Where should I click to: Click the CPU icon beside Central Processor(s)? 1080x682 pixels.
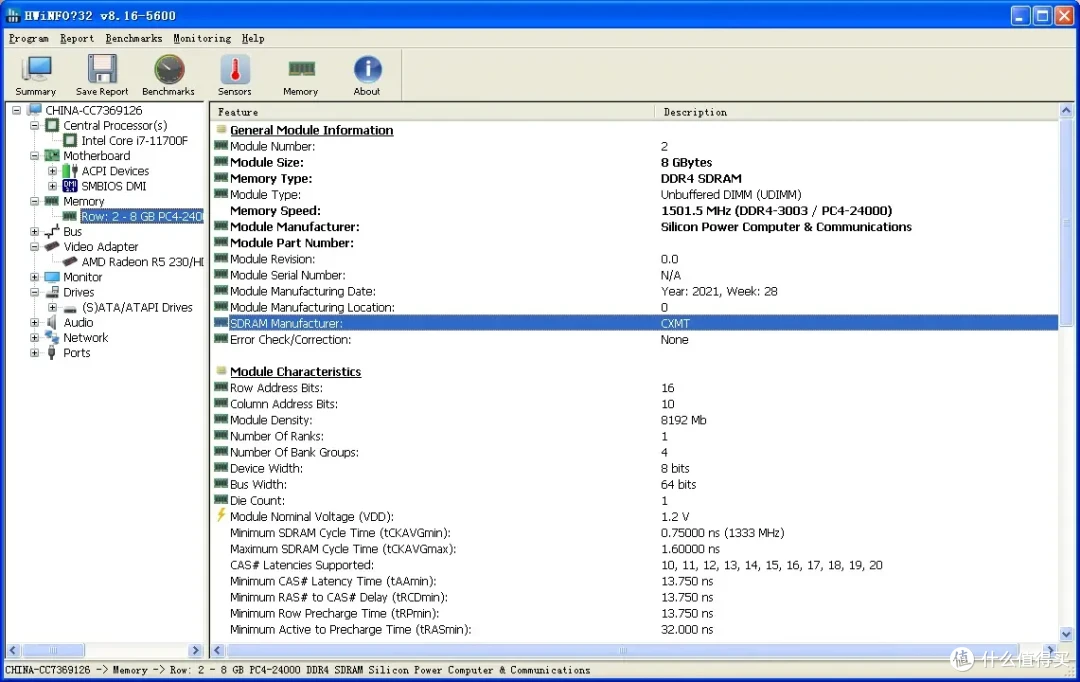(52, 125)
